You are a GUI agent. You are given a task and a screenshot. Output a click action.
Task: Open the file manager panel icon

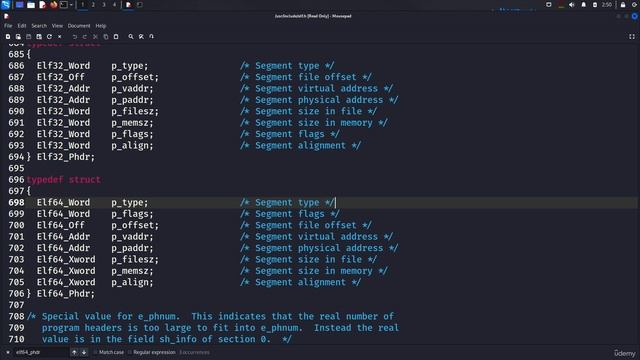(31, 5)
